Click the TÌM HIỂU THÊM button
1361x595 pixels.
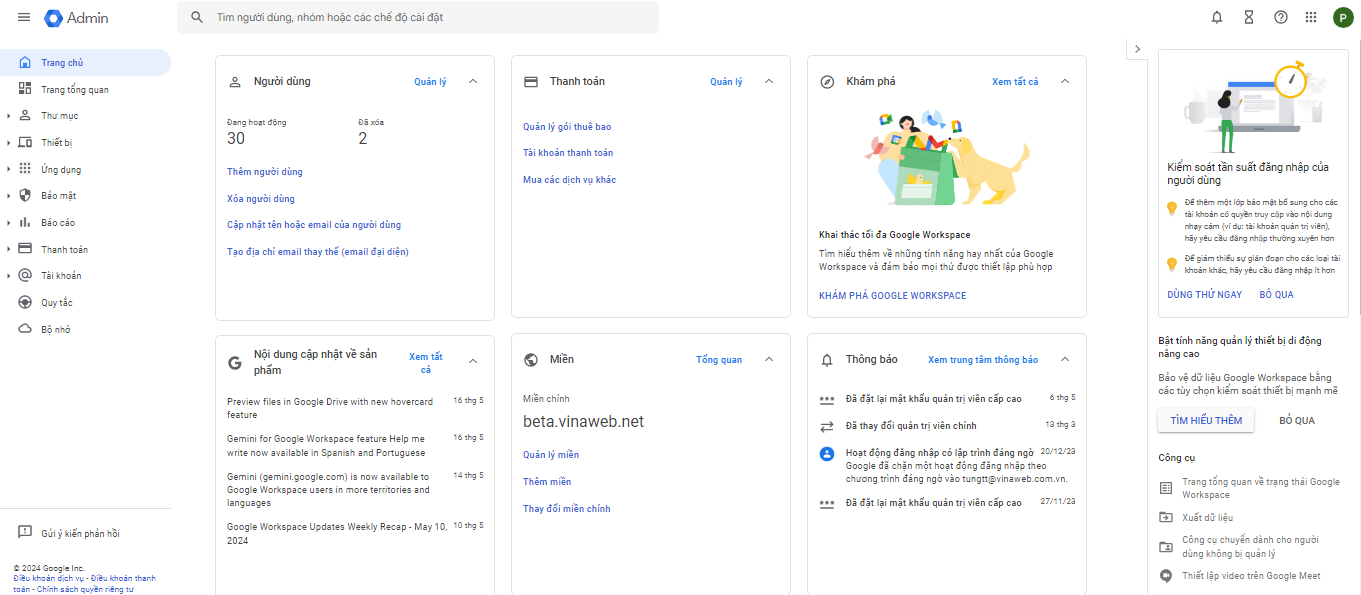coord(1206,420)
